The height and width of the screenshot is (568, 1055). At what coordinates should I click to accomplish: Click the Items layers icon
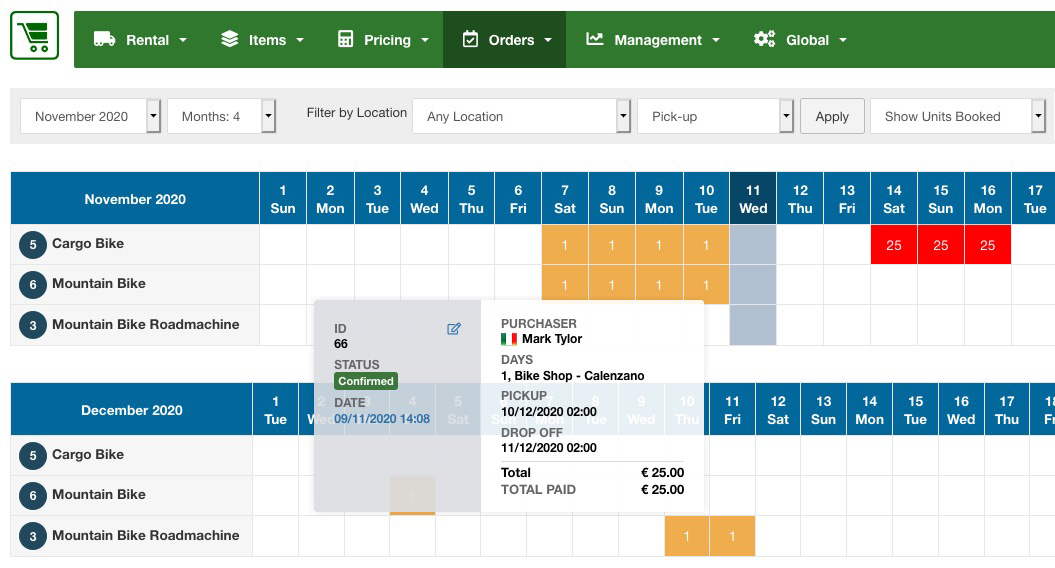click(x=230, y=40)
